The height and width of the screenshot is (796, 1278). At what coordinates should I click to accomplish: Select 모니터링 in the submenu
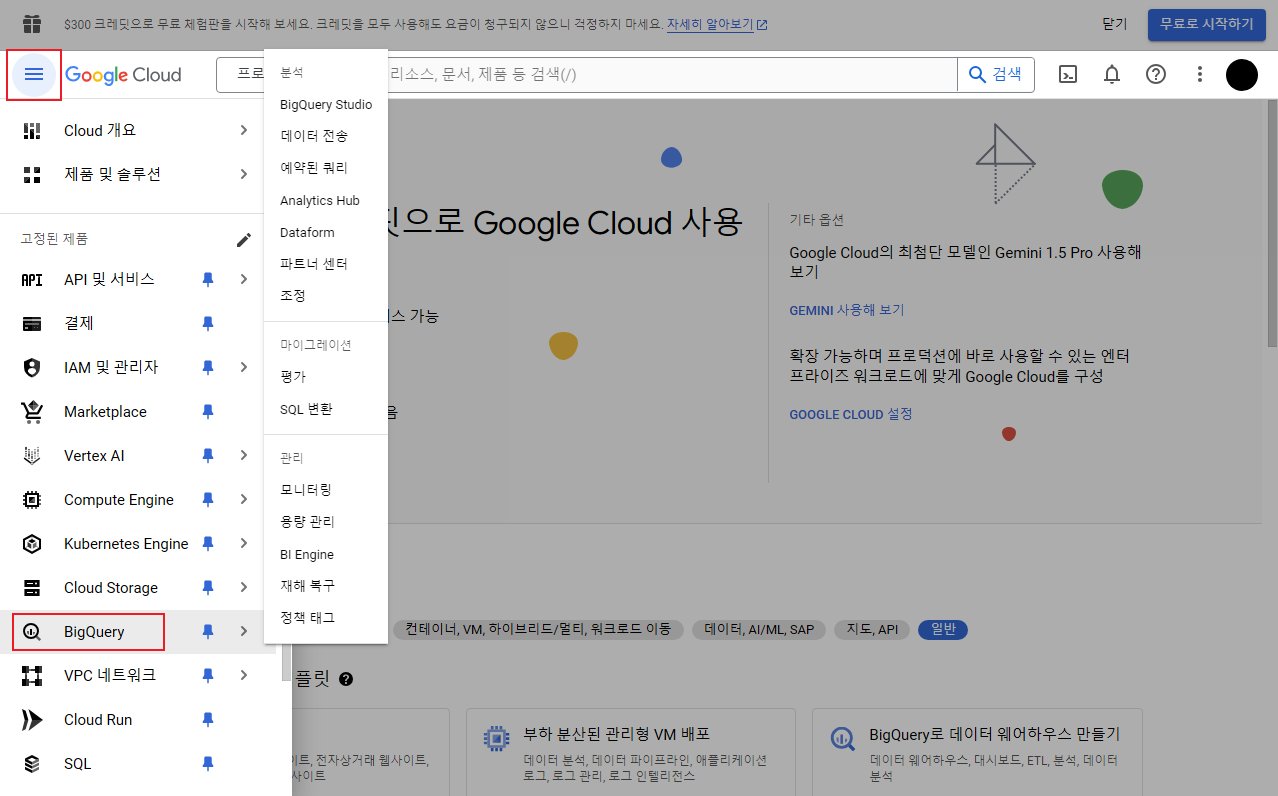click(x=326, y=490)
